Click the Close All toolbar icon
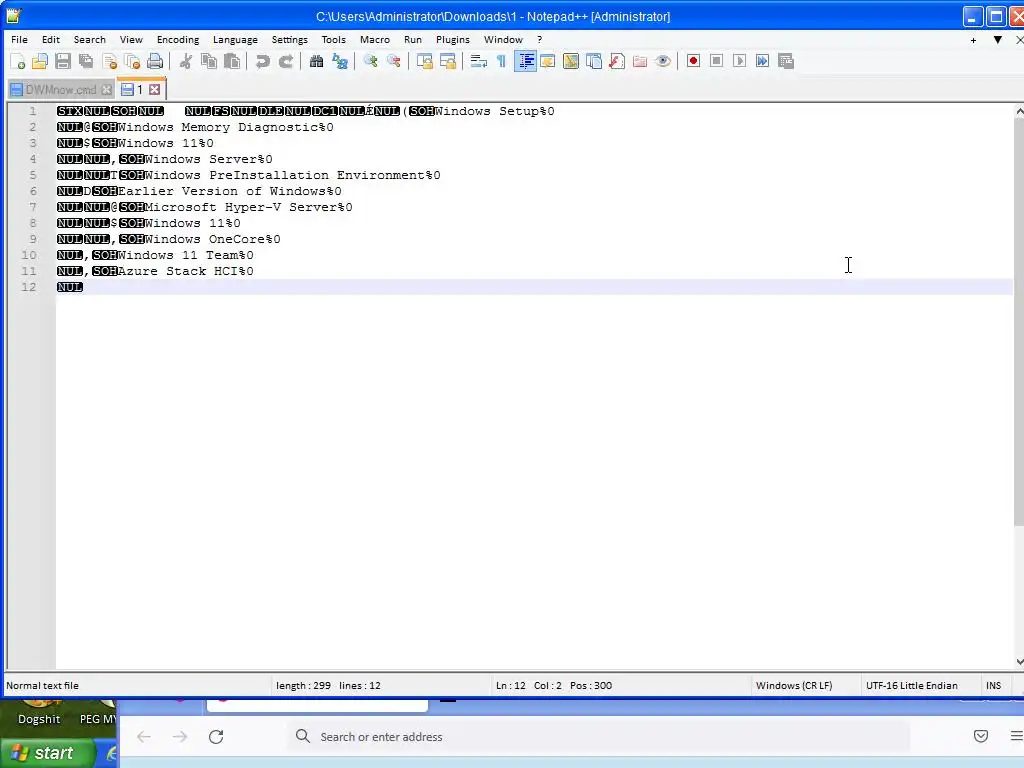The height and width of the screenshot is (768, 1024). click(x=133, y=61)
